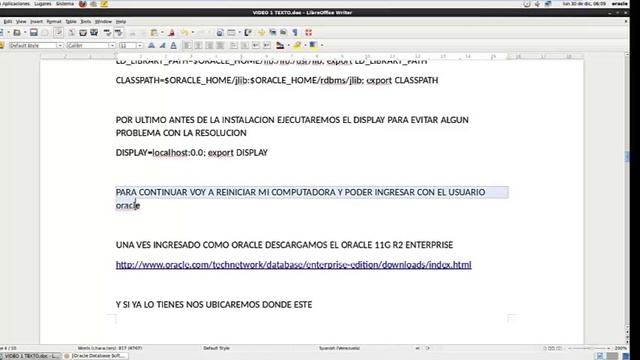The image size is (640, 360).
Task: Open the Edit menu
Action: coord(8,22)
